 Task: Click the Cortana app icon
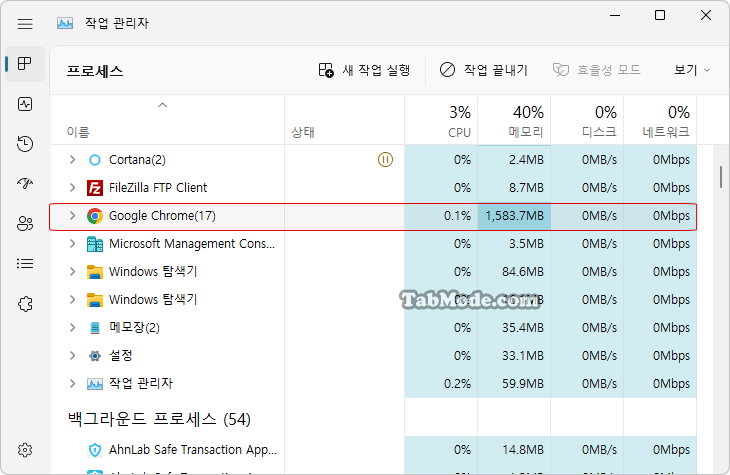[95, 160]
